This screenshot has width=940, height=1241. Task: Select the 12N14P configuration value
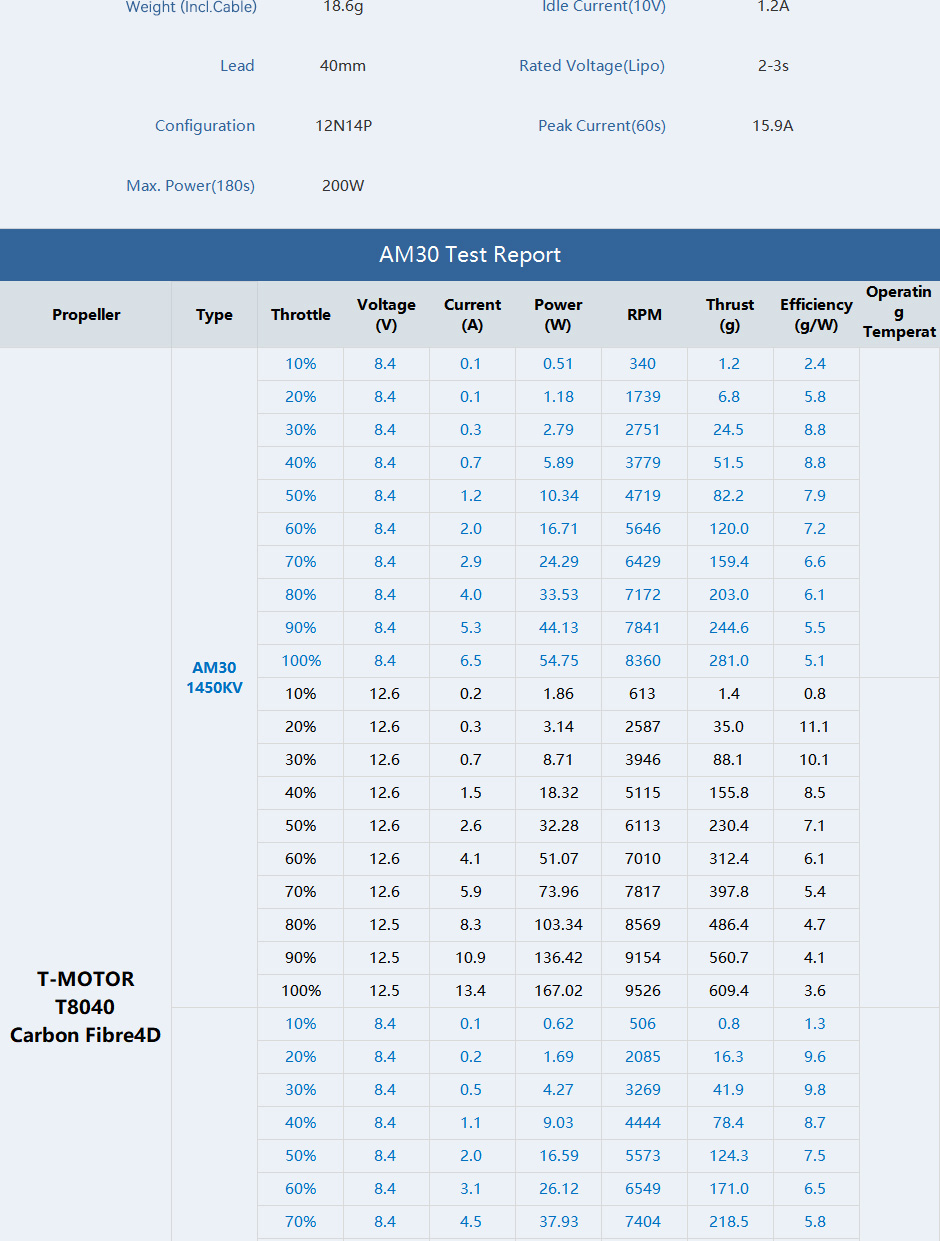tap(344, 126)
